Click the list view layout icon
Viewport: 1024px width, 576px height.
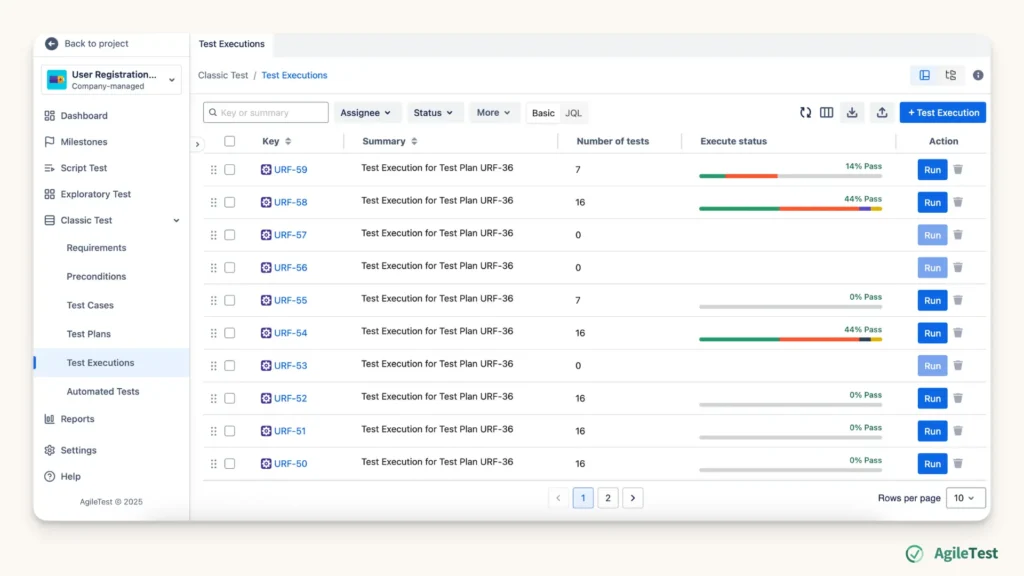(x=922, y=75)
